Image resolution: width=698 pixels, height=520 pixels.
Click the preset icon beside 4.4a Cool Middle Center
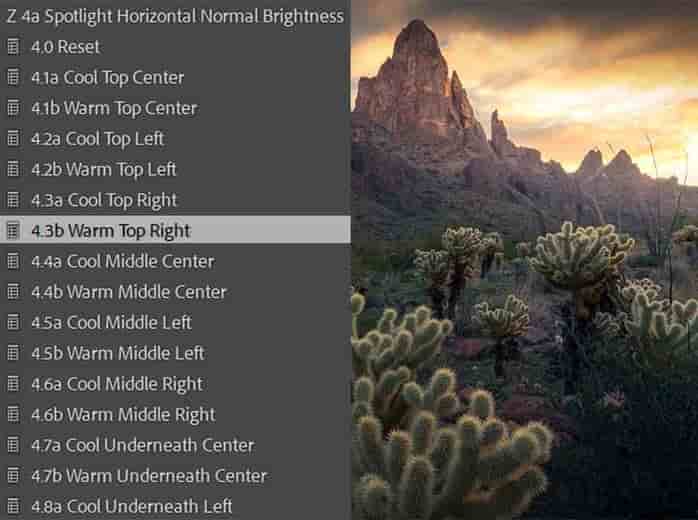(13, 261)
